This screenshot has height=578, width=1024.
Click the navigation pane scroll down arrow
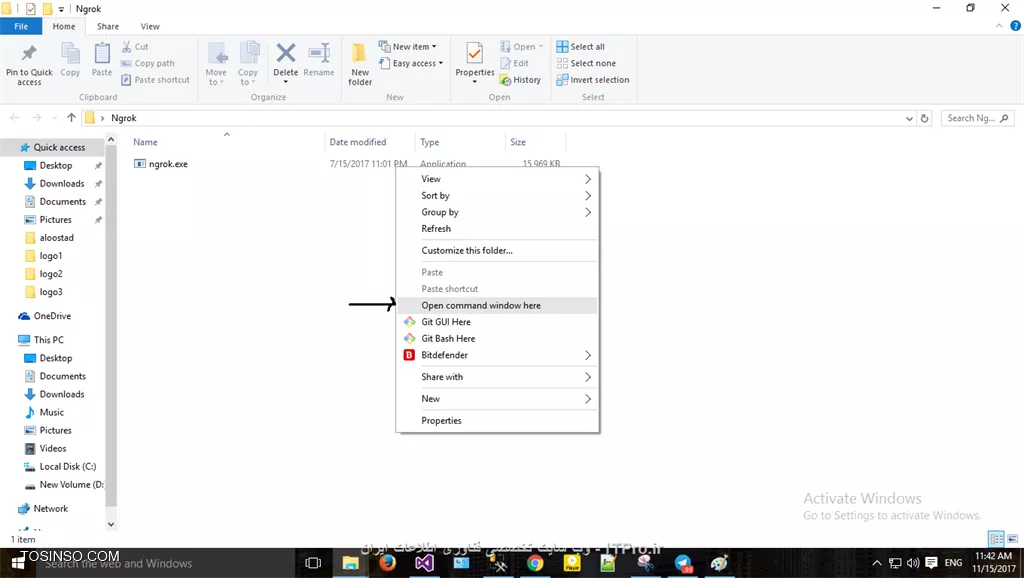tap(111, 524)
